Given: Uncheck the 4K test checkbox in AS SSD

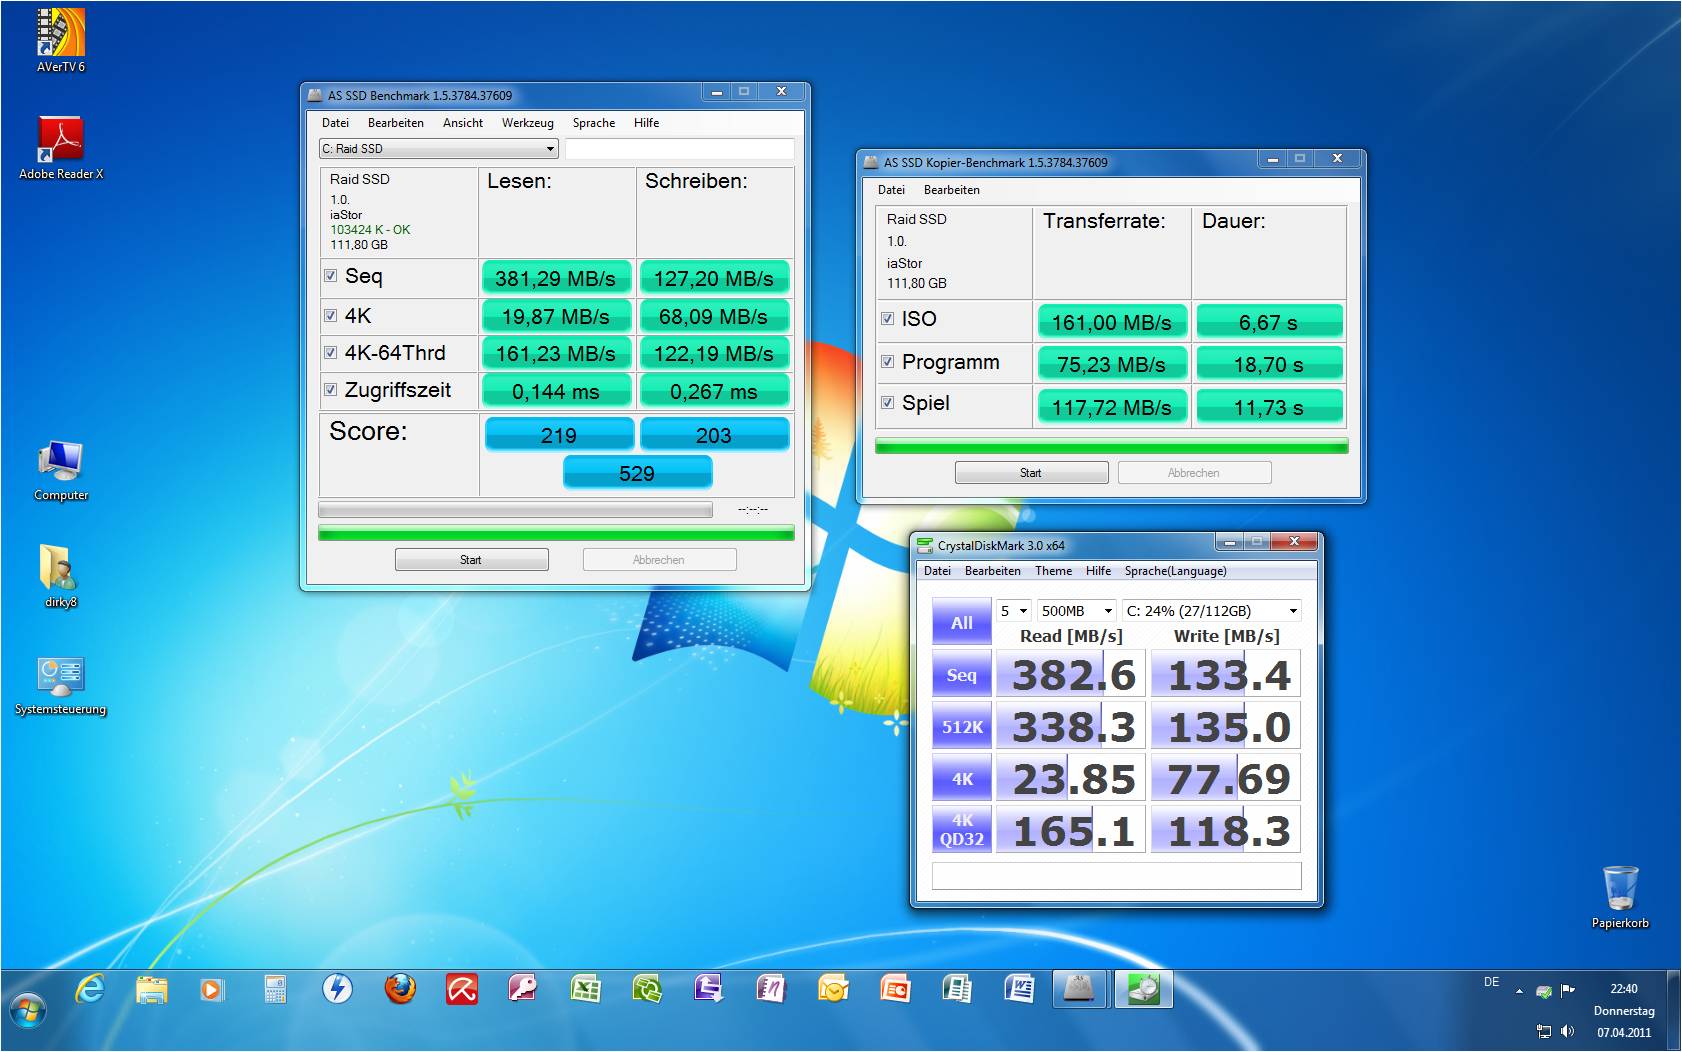Looking at the screenshot, I should (x=330, y=316).
